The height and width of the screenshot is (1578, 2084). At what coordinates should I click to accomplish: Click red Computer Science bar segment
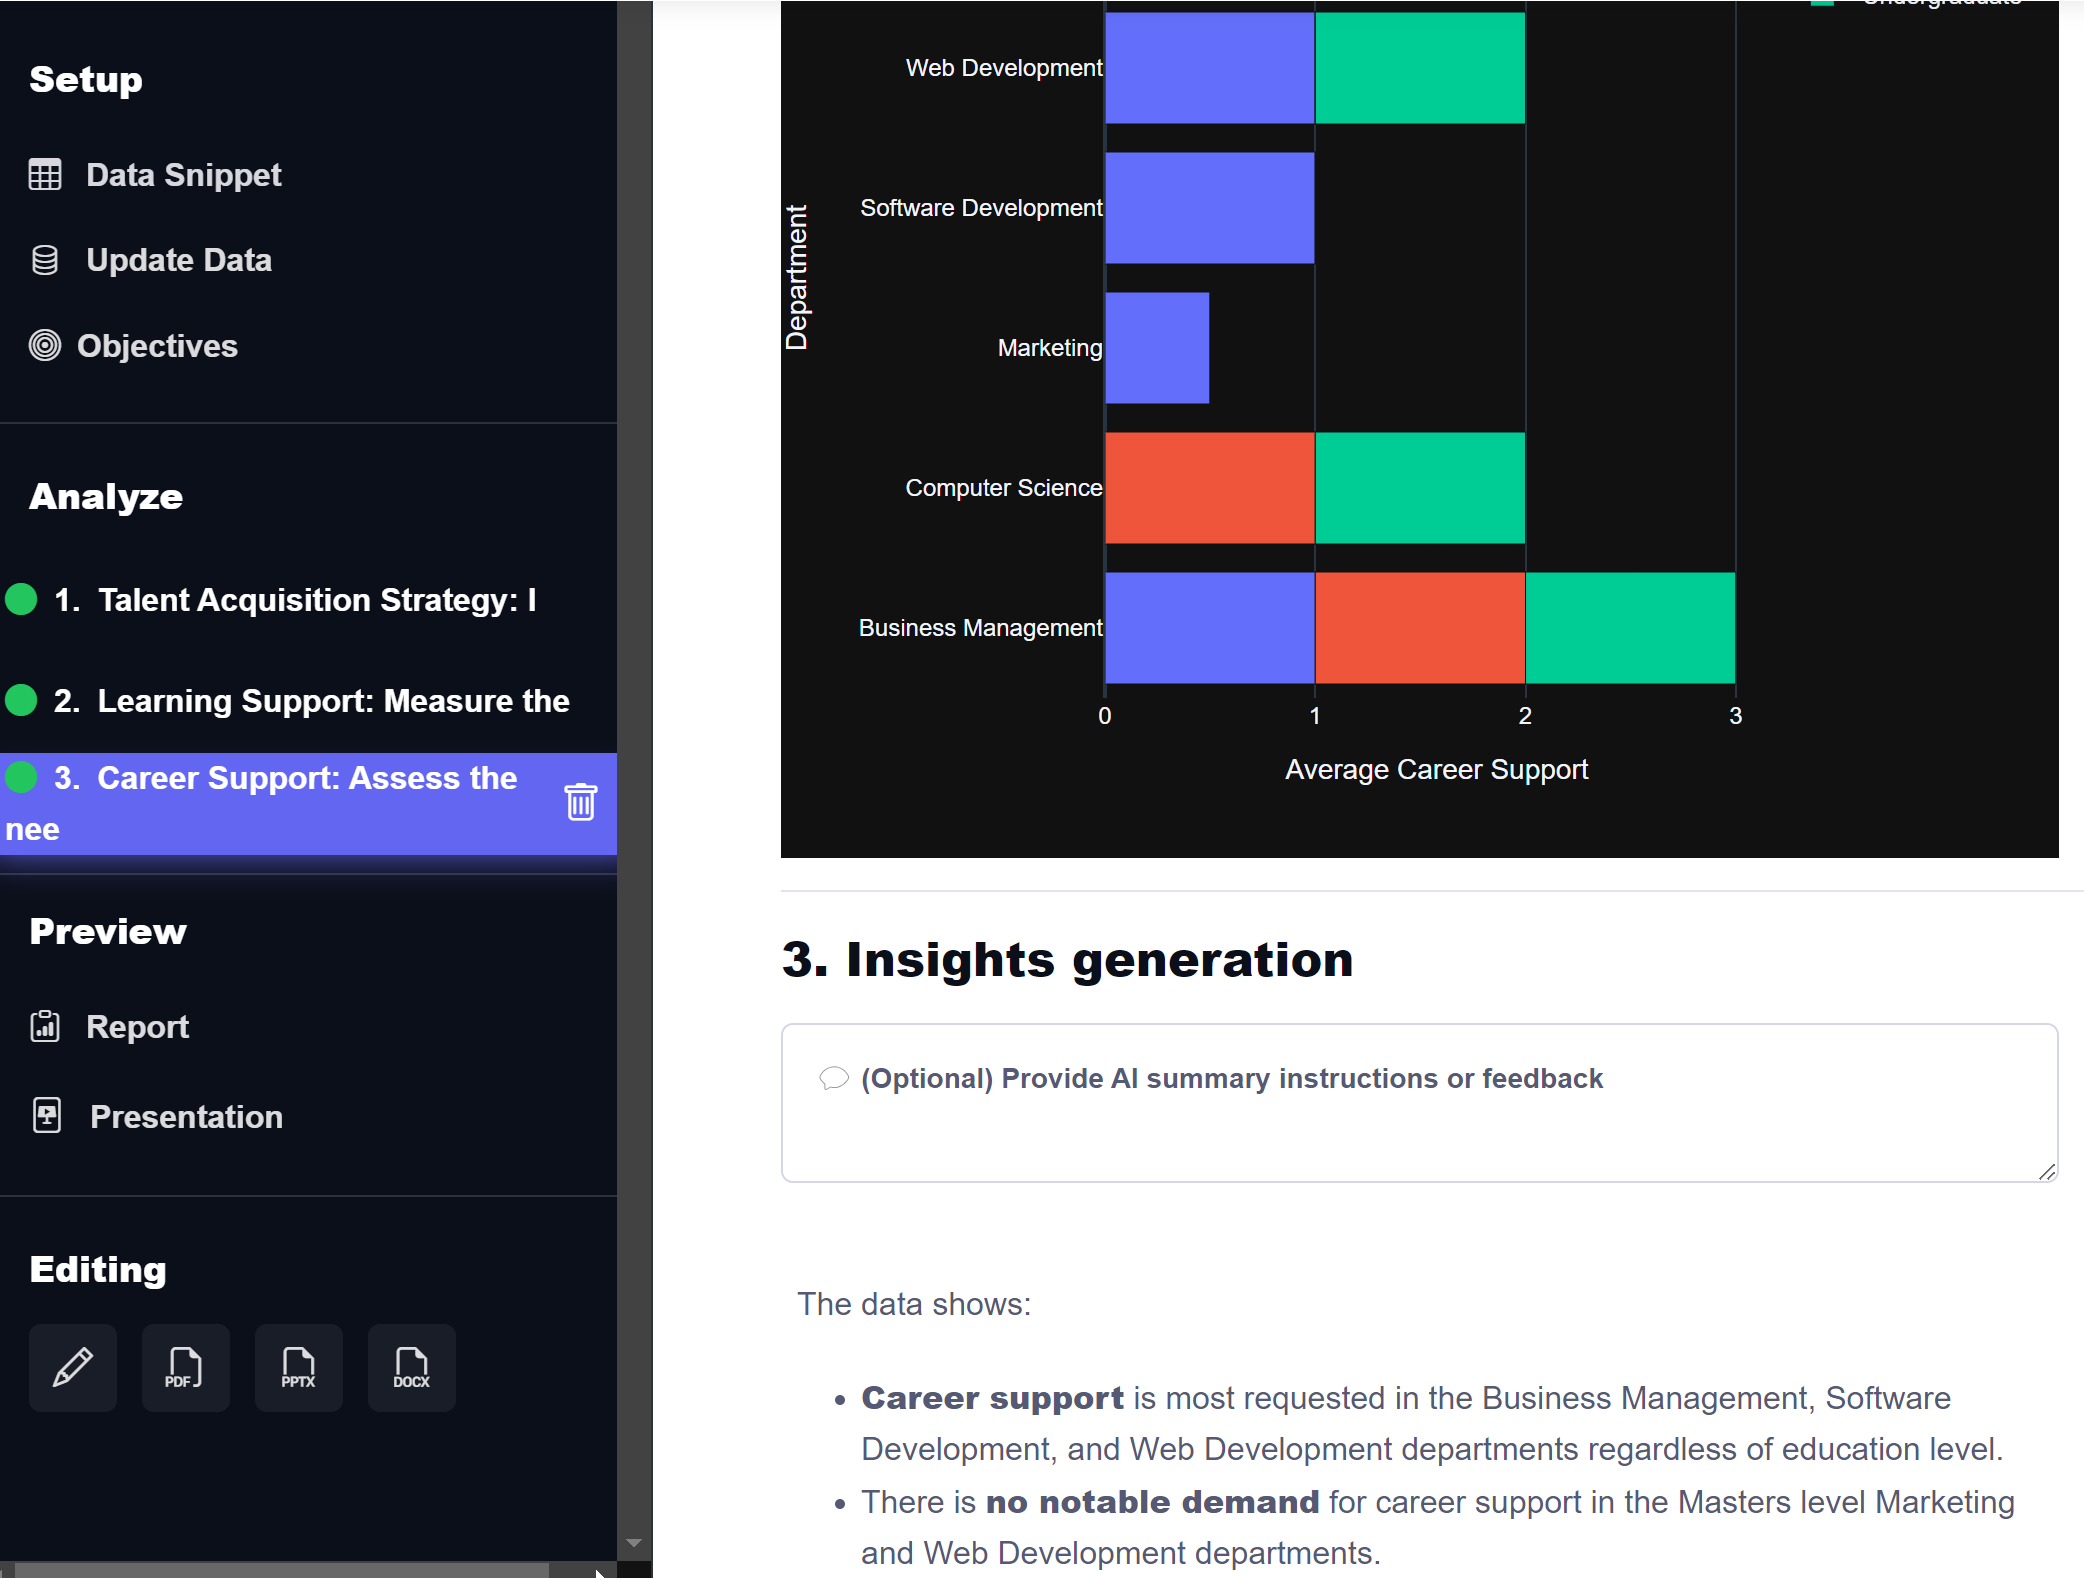point(1209,488)
